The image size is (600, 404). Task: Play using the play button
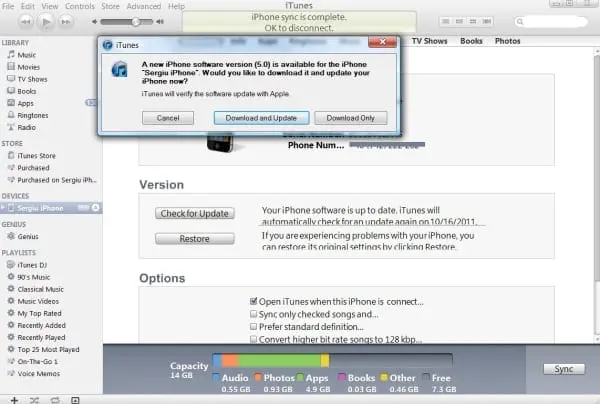pyautogui.click(x=46, y=22)
